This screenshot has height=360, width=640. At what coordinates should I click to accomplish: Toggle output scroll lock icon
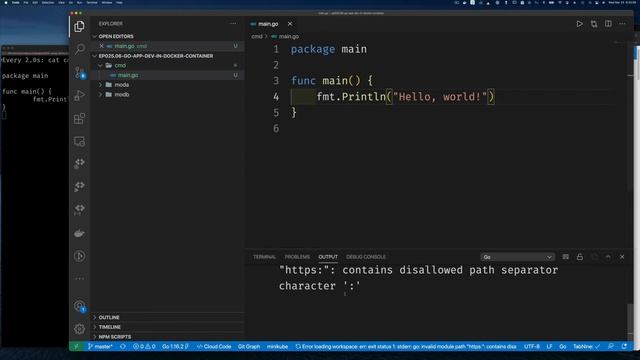click(580, 257)
